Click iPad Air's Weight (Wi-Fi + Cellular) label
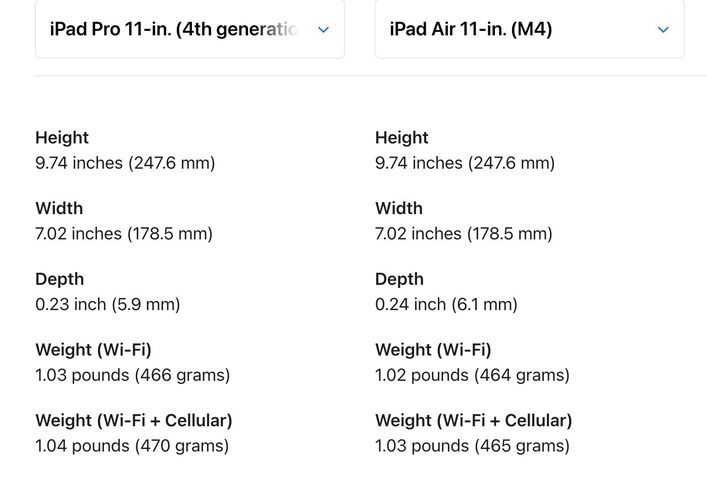707x500 pixels. click(x=473, y=421)
